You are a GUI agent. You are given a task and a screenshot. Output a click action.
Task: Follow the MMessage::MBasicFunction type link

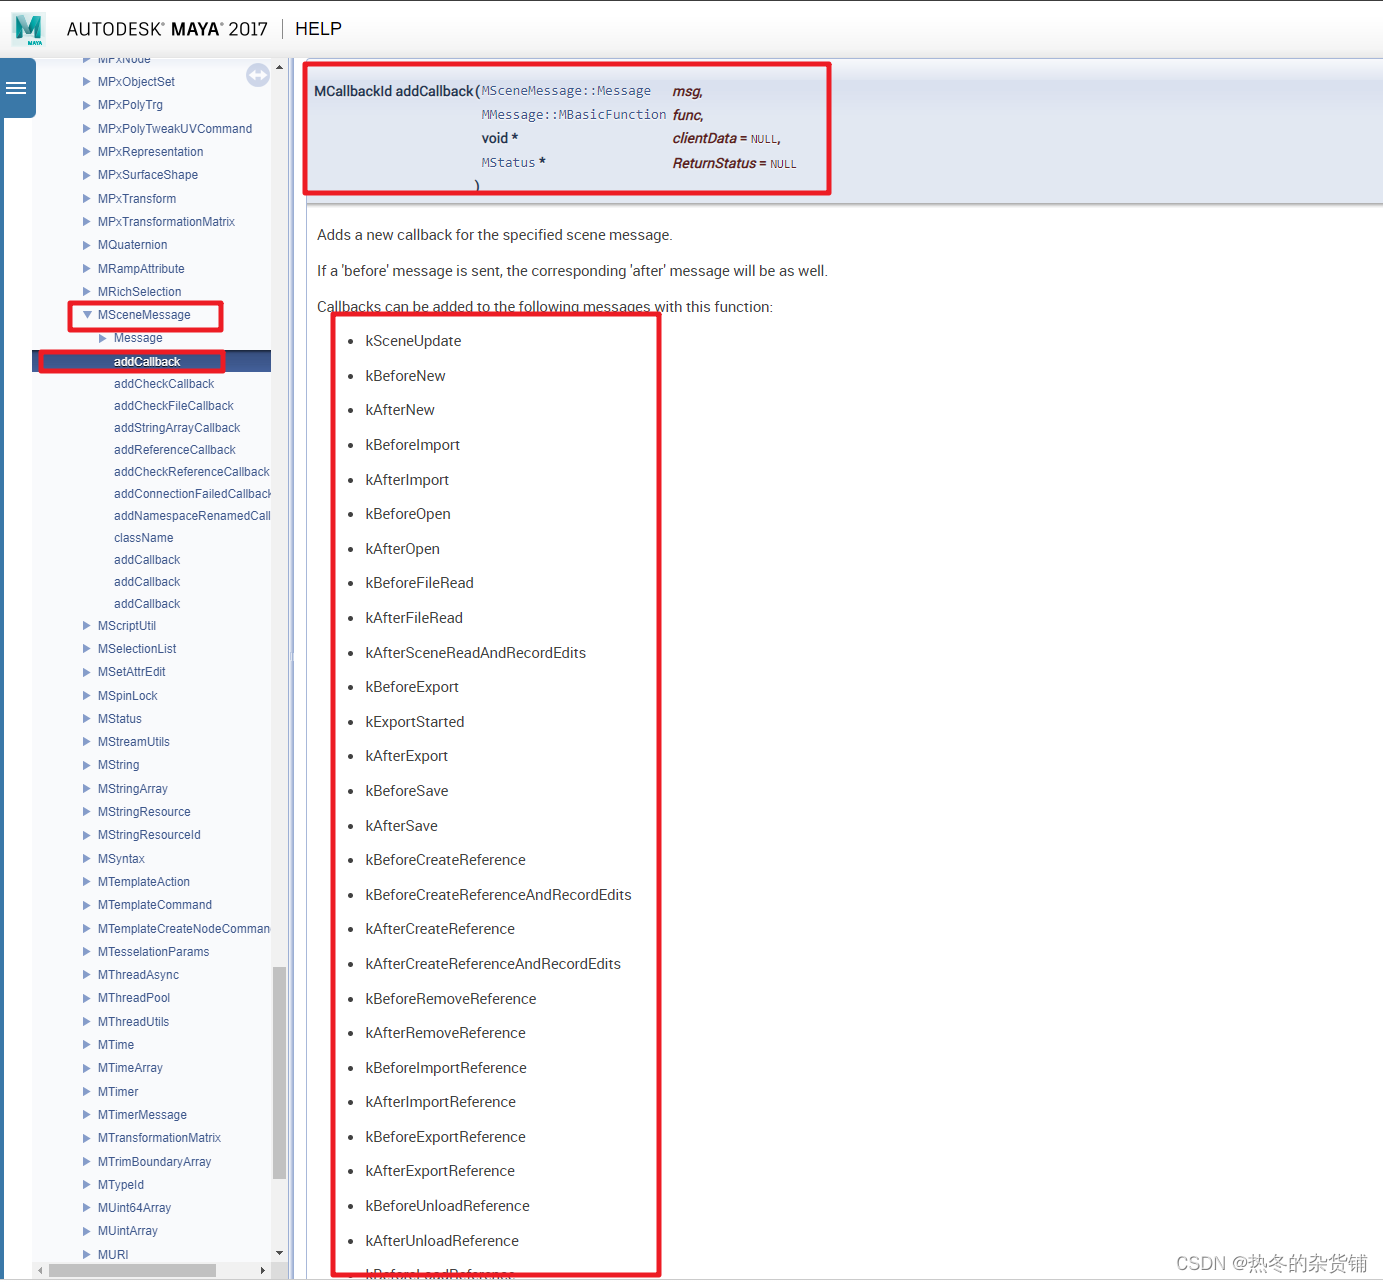tap(574, 115)
